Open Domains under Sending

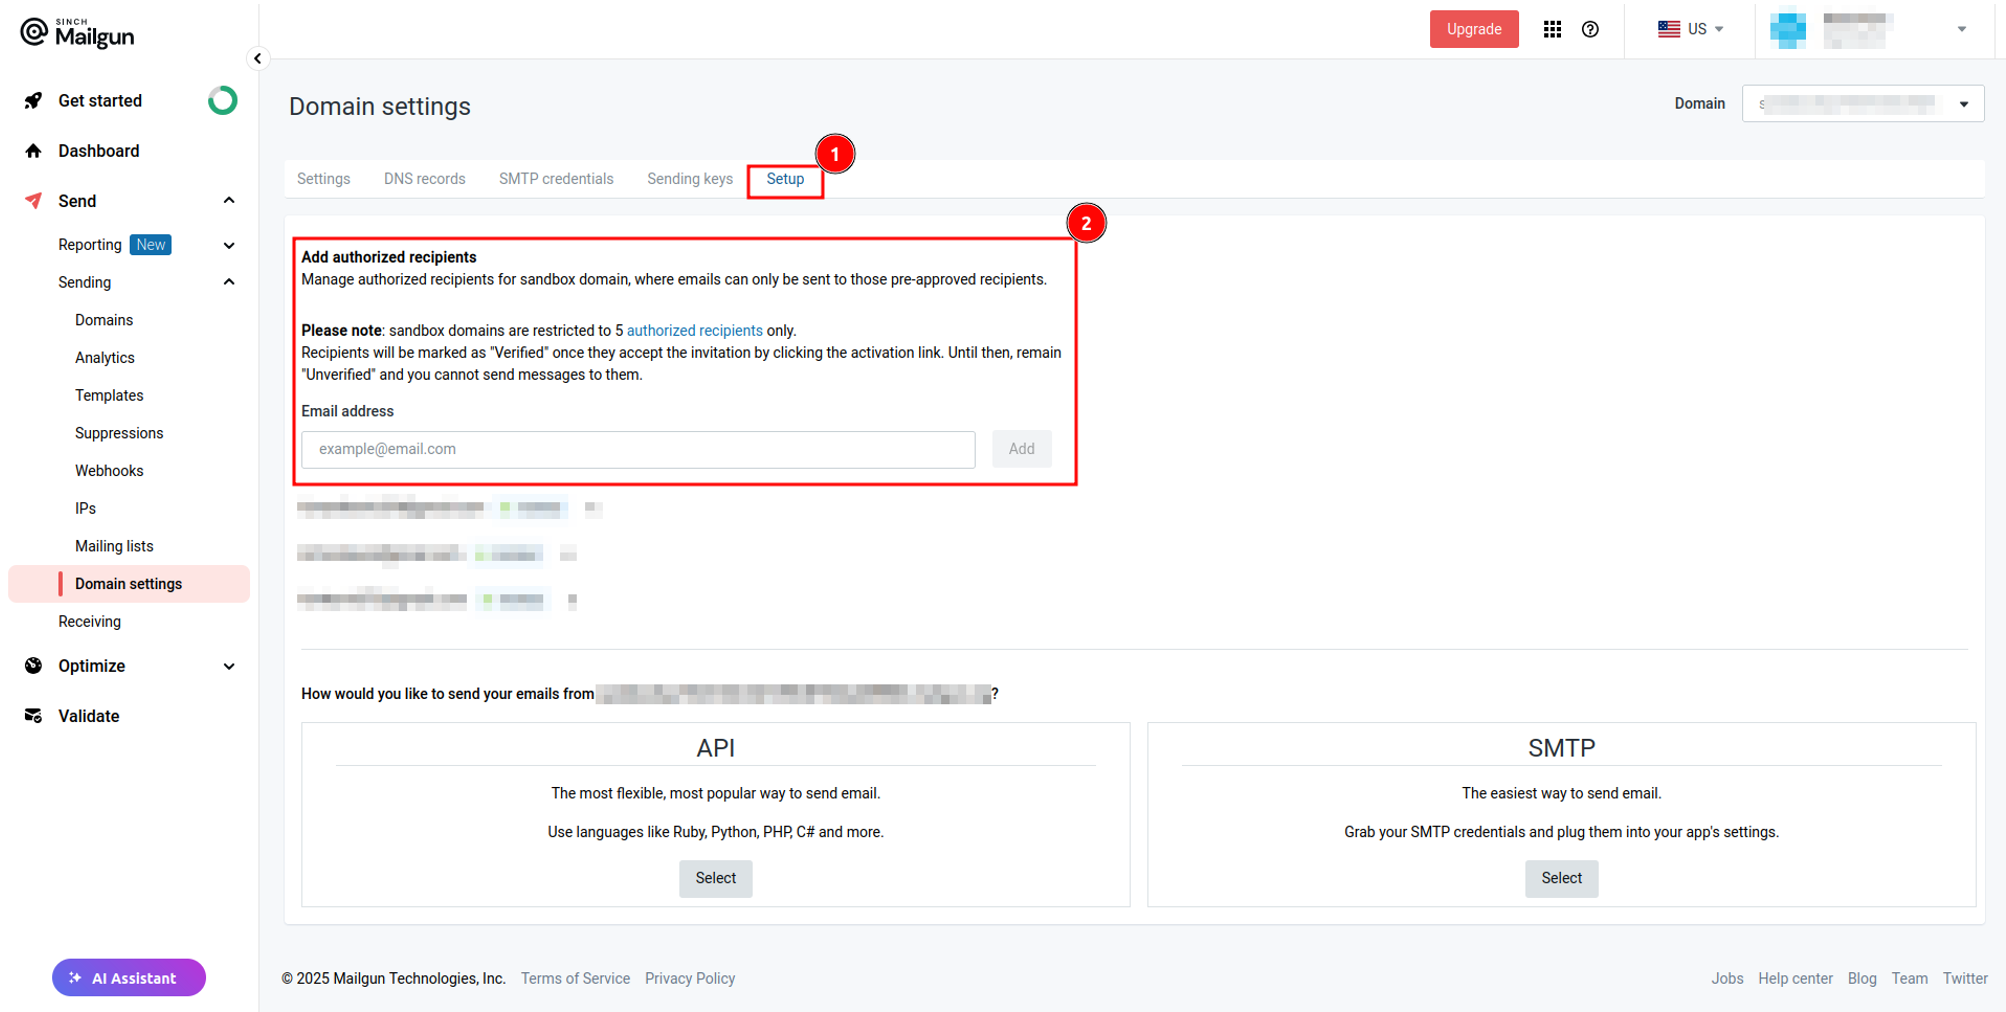[x=104, y=320]
